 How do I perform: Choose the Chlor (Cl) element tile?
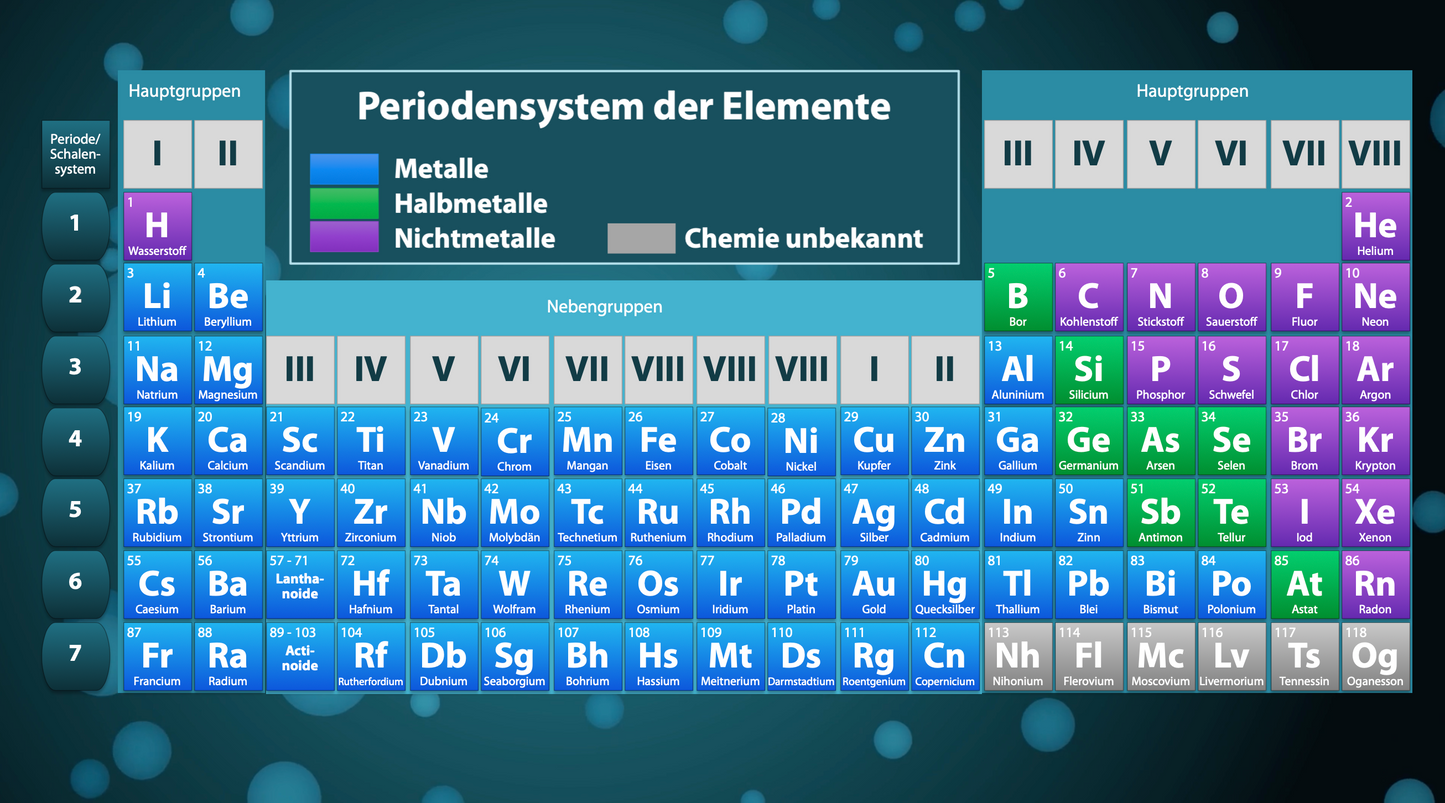1304,370
